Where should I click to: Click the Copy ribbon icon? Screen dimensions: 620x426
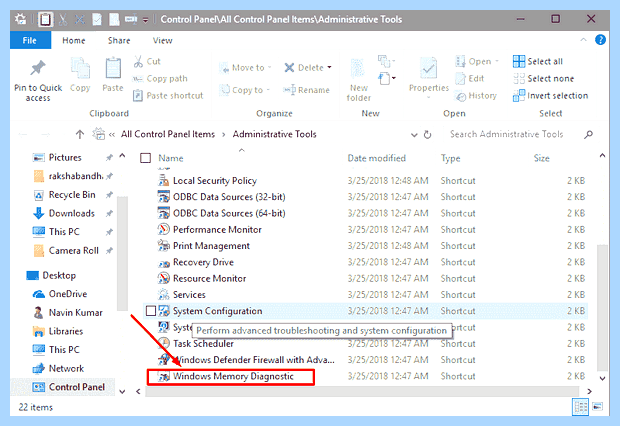point(80,68)
